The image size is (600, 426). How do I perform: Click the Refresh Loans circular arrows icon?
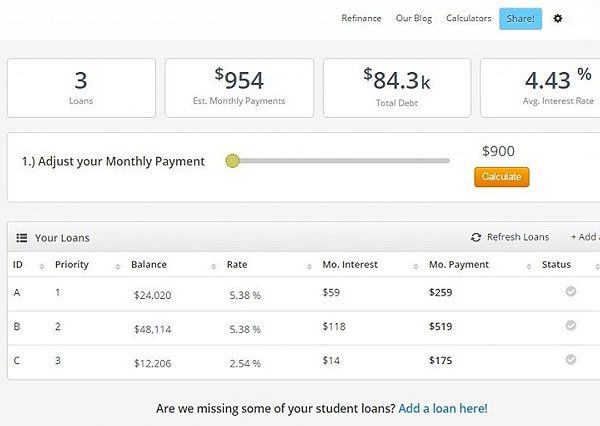tap(476, 237)
